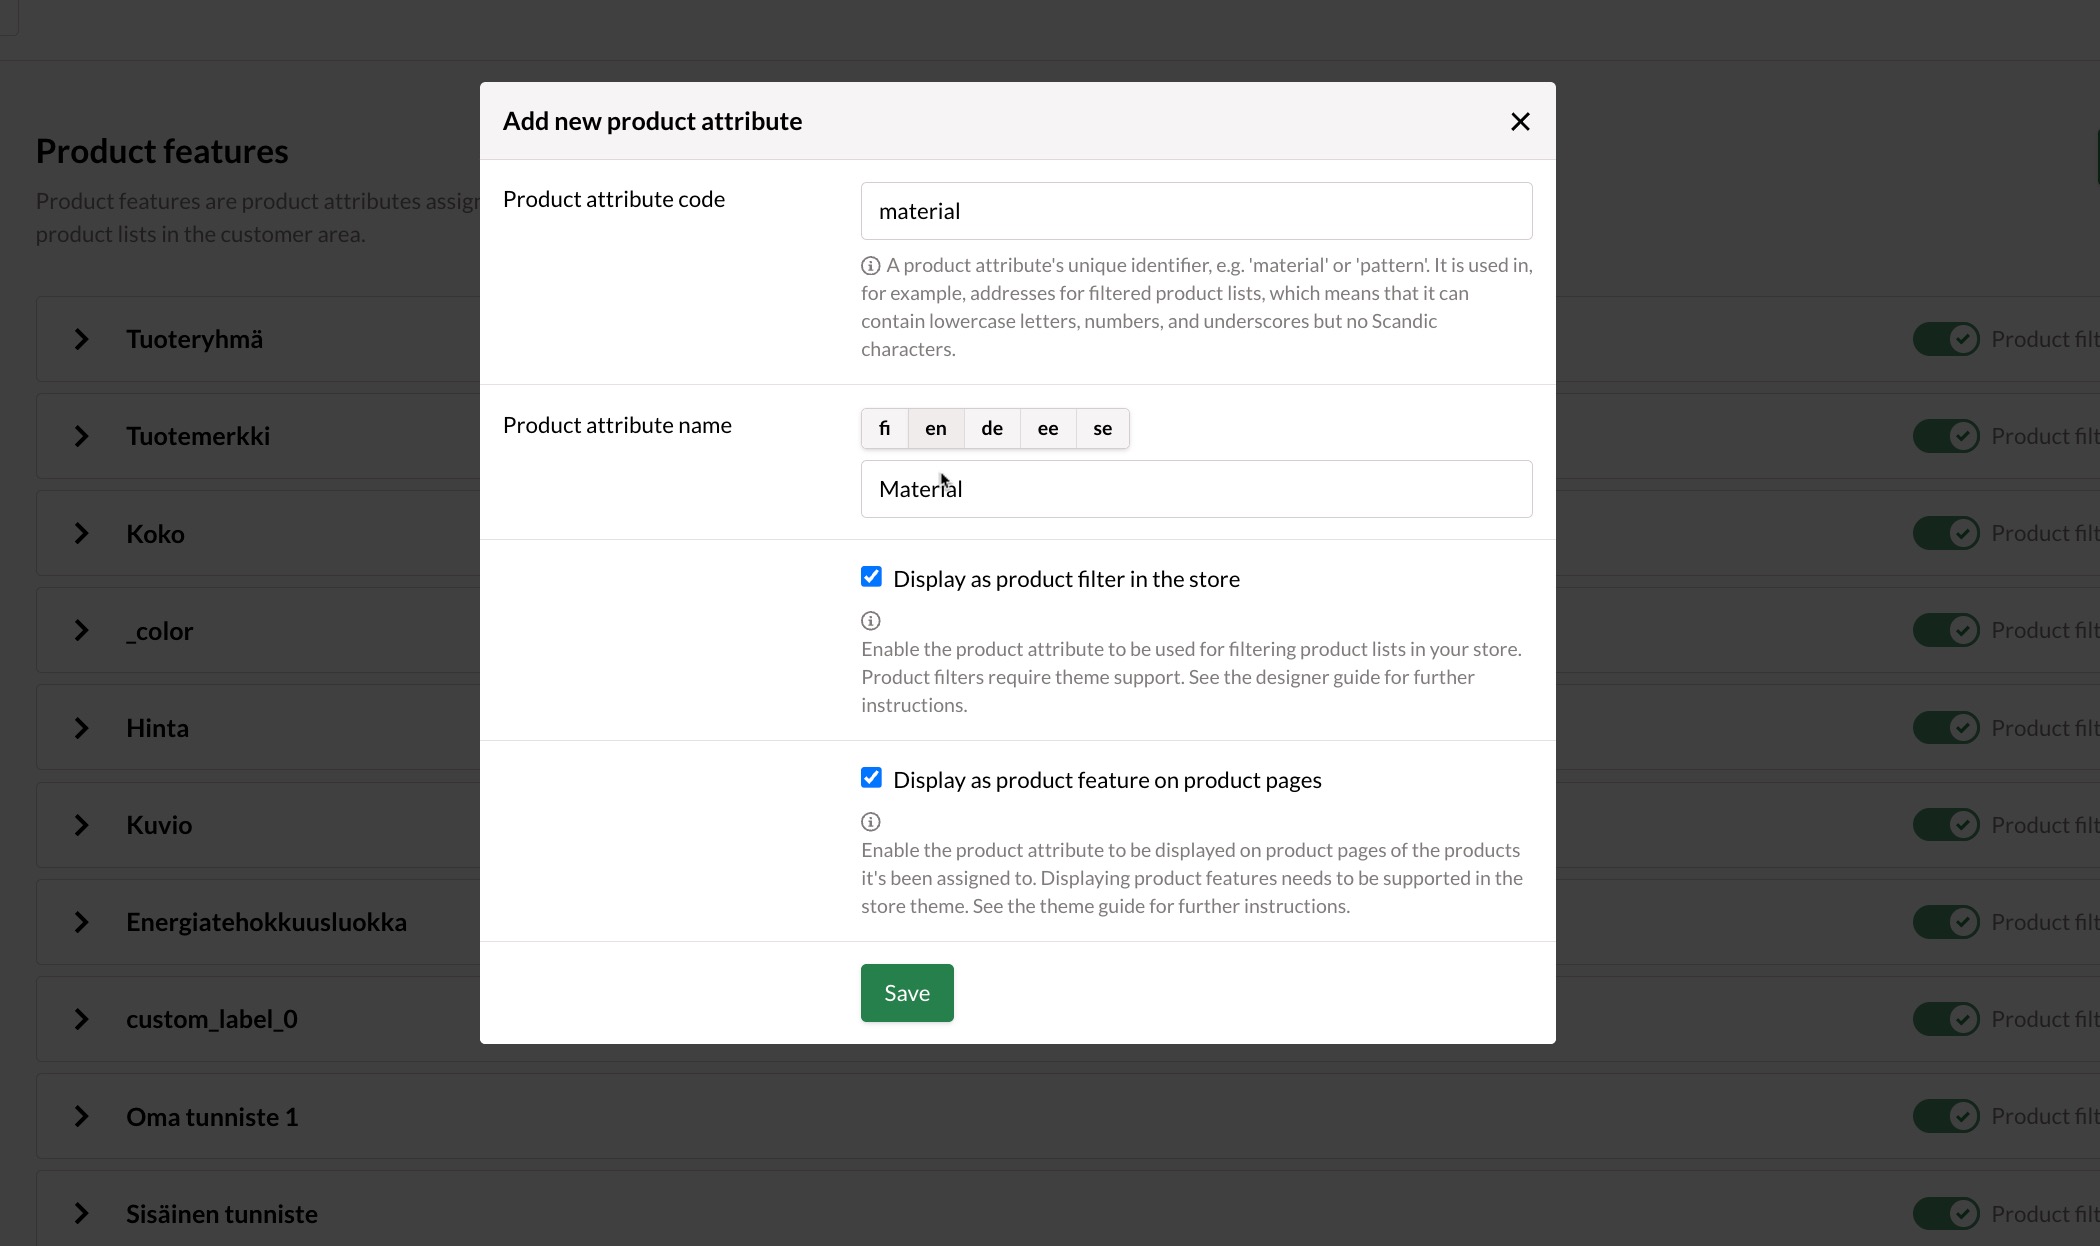Toggle product filter switch for Oma tunniste 1
This screenshot has width=2100, height=1246.
(x=1945, y=1116)
